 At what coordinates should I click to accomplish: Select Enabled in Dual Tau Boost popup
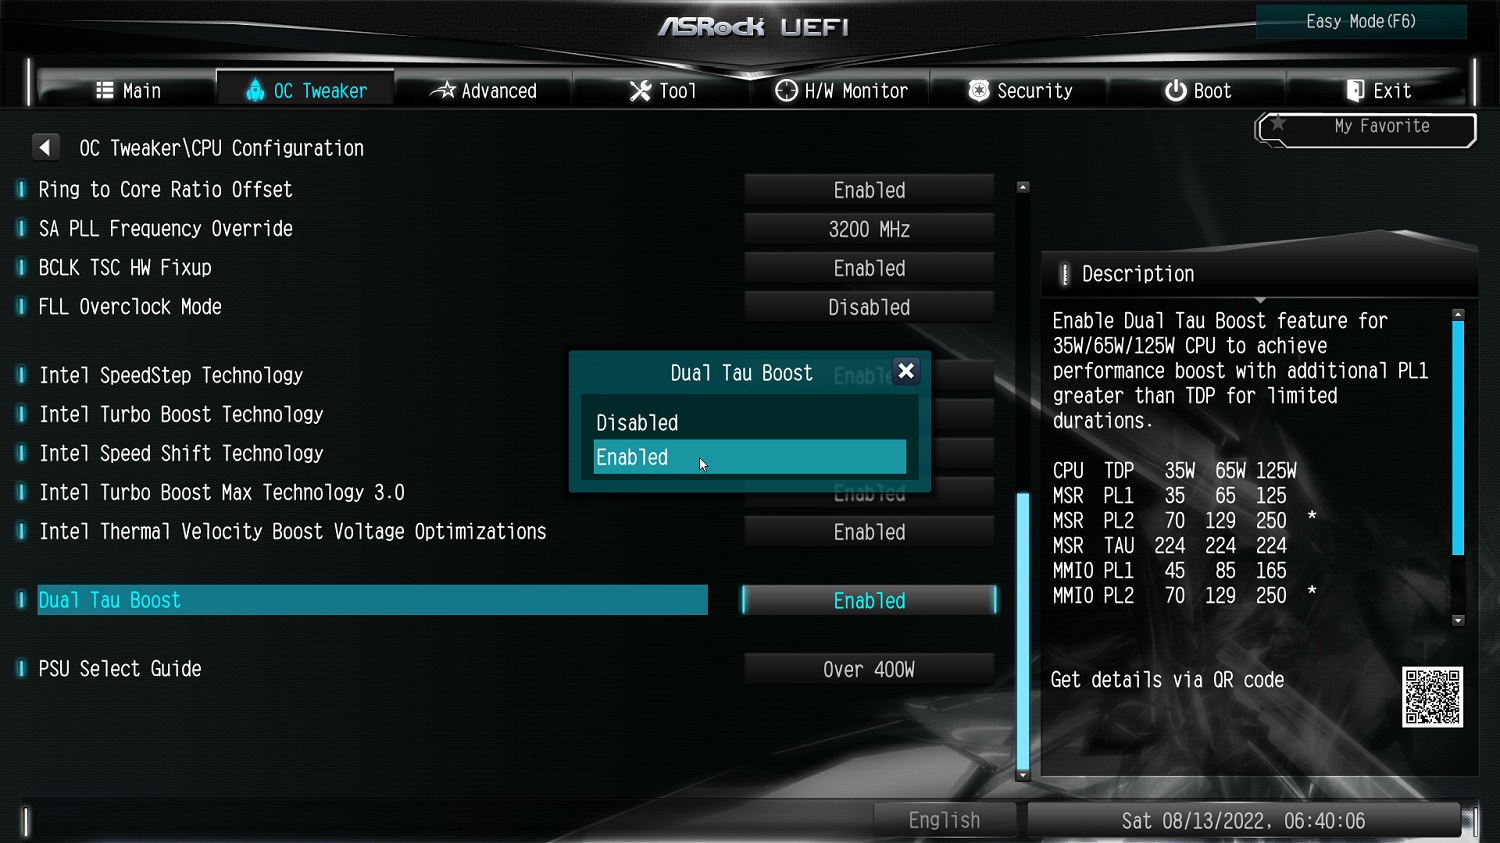coord(749,457)
